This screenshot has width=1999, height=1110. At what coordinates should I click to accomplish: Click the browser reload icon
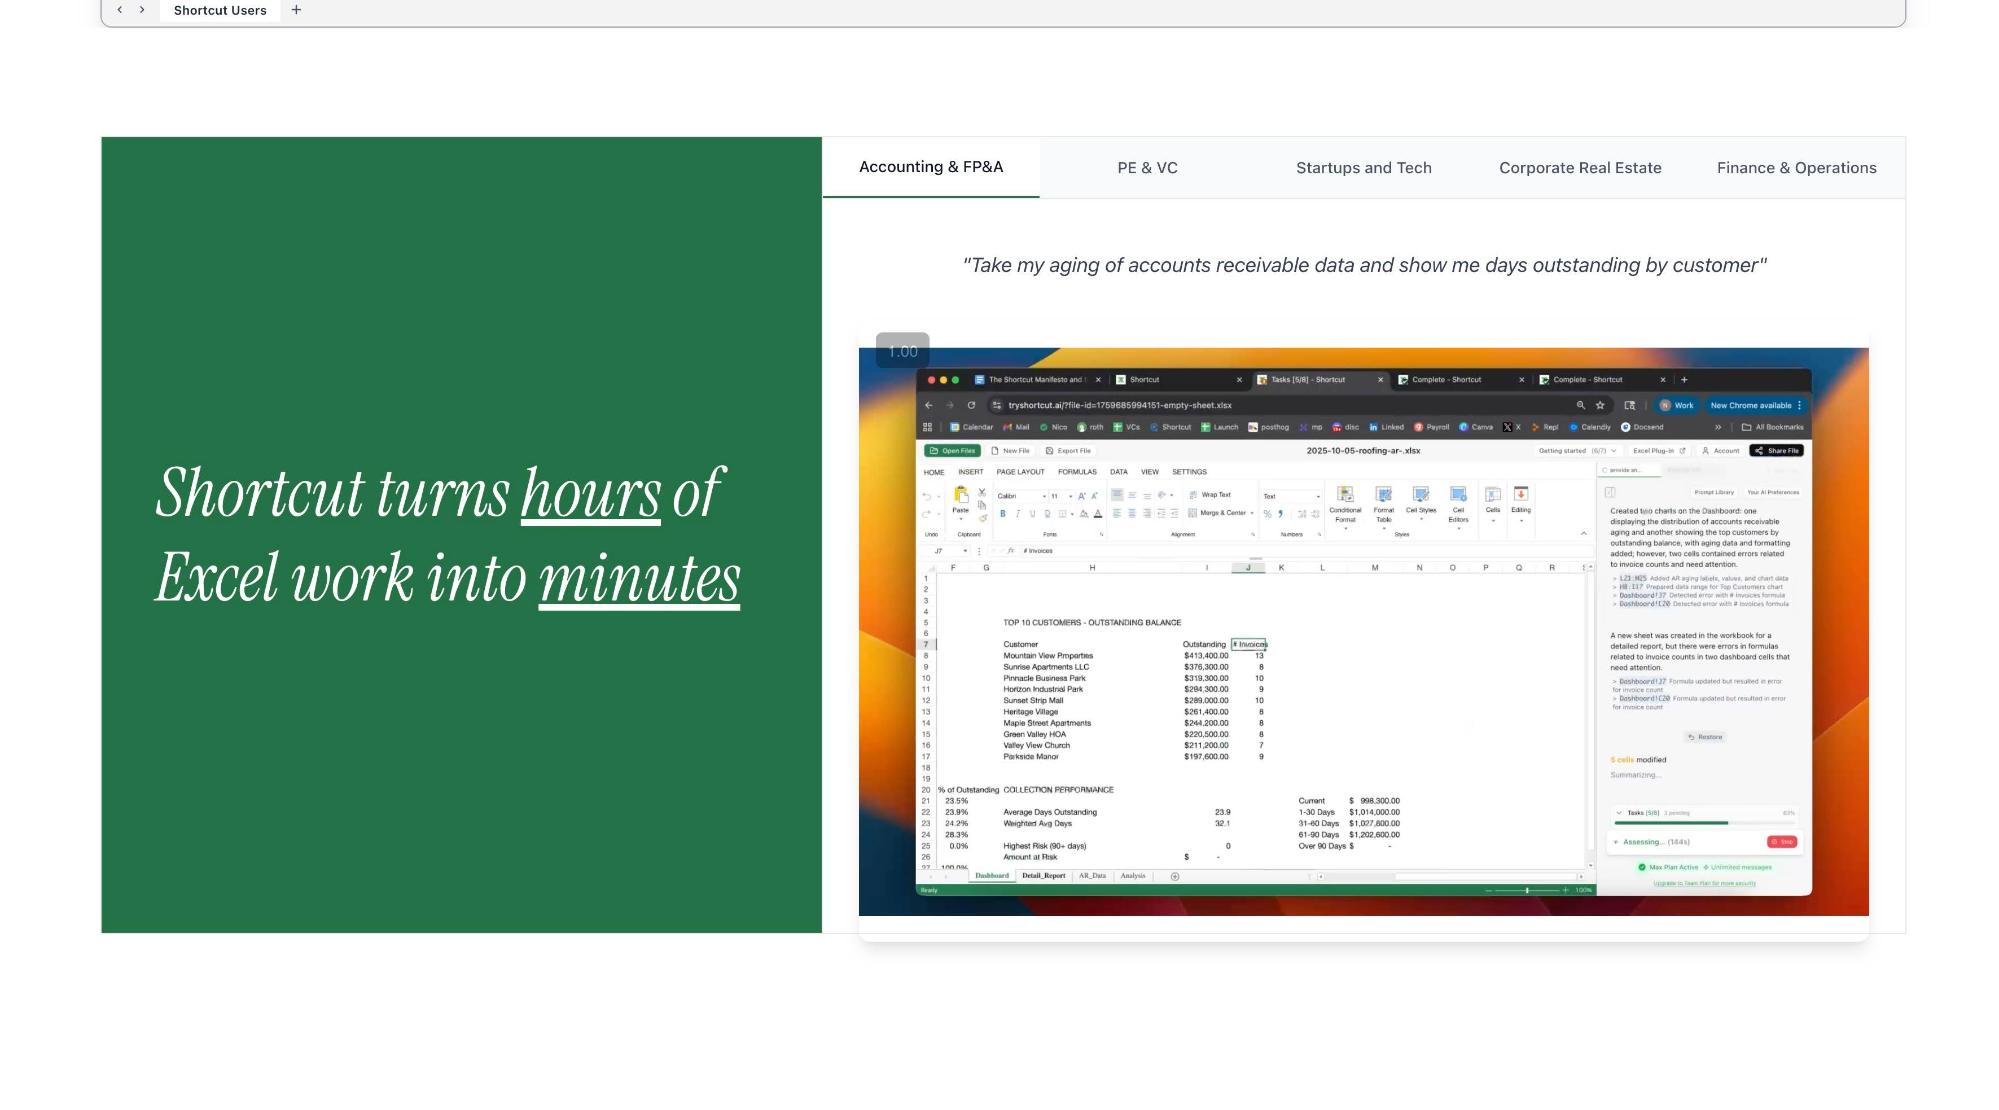[971, 406]
